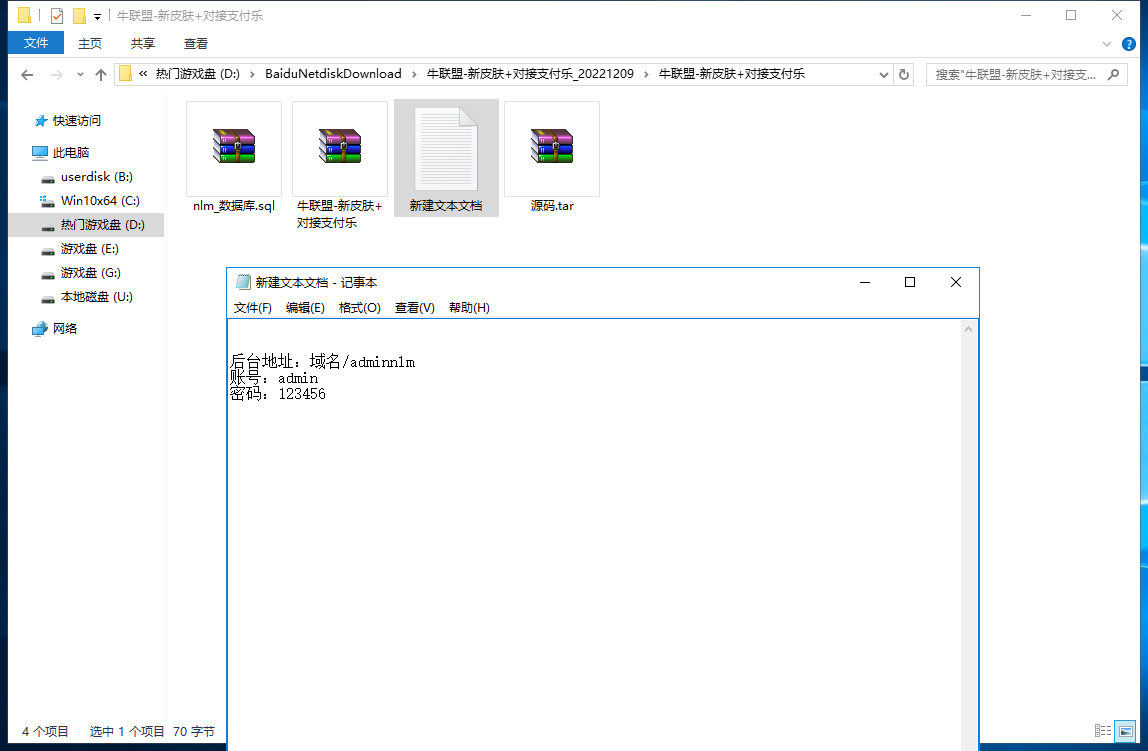Open the 编辑(E) menu in Notepad
Viewport: 1148px width, 751px height.
tap(305, 308)
